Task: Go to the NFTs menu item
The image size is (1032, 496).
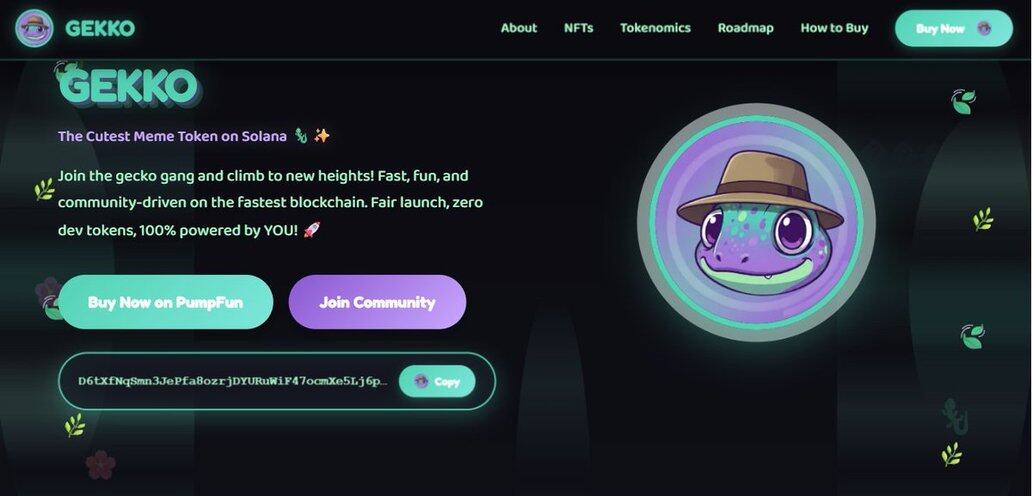Action: pos(579,28)
